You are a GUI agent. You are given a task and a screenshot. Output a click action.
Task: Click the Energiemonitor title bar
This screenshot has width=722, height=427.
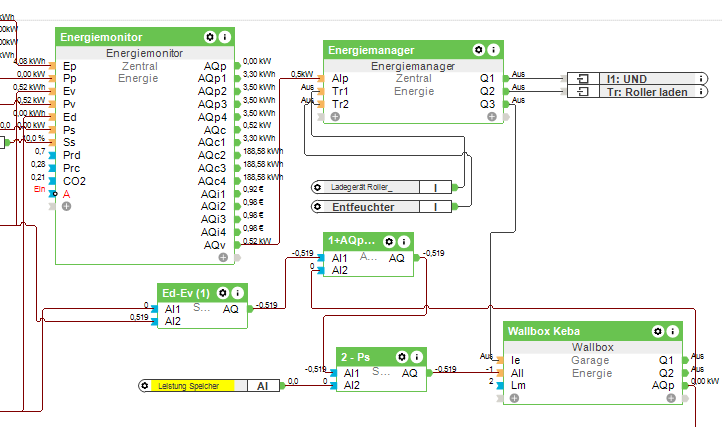(x=145, y=37)
